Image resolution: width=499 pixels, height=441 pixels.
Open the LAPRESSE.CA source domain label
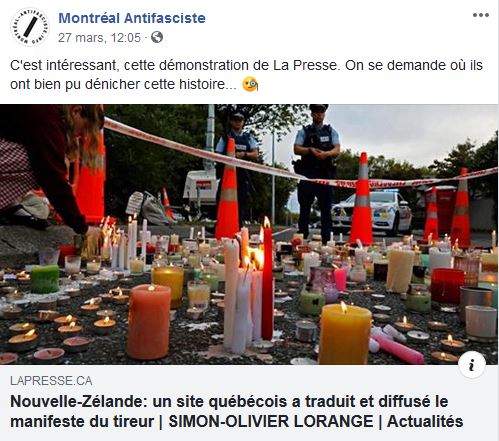[x=51, y=381]
